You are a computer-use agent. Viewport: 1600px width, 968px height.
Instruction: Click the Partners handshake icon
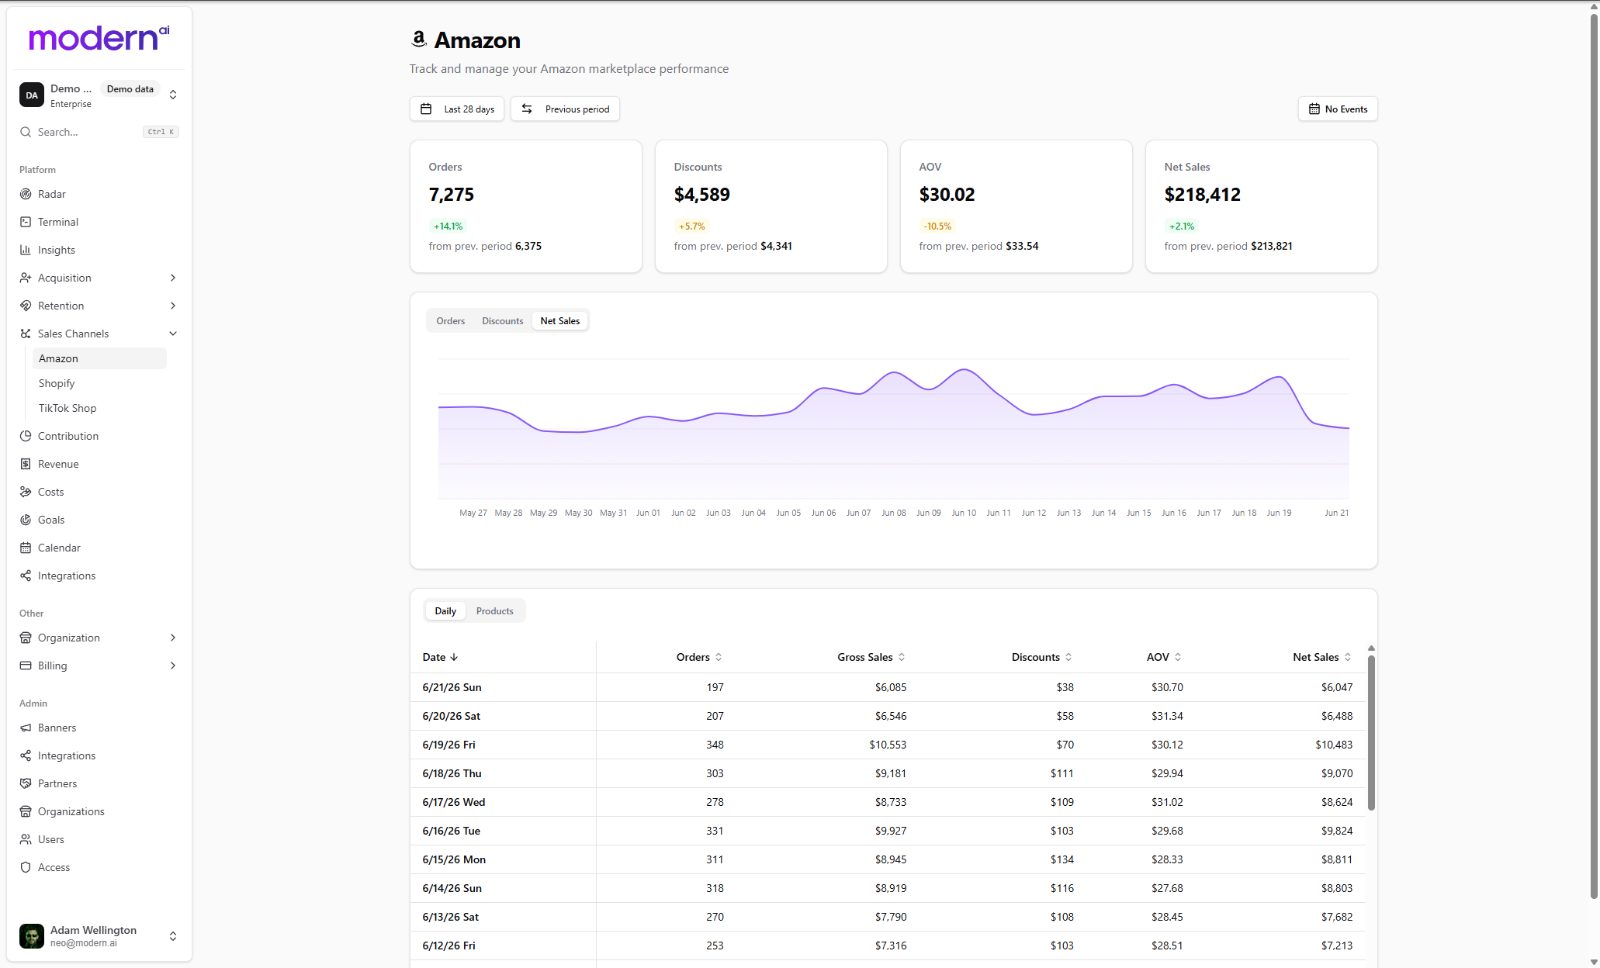tap(26, 784)
